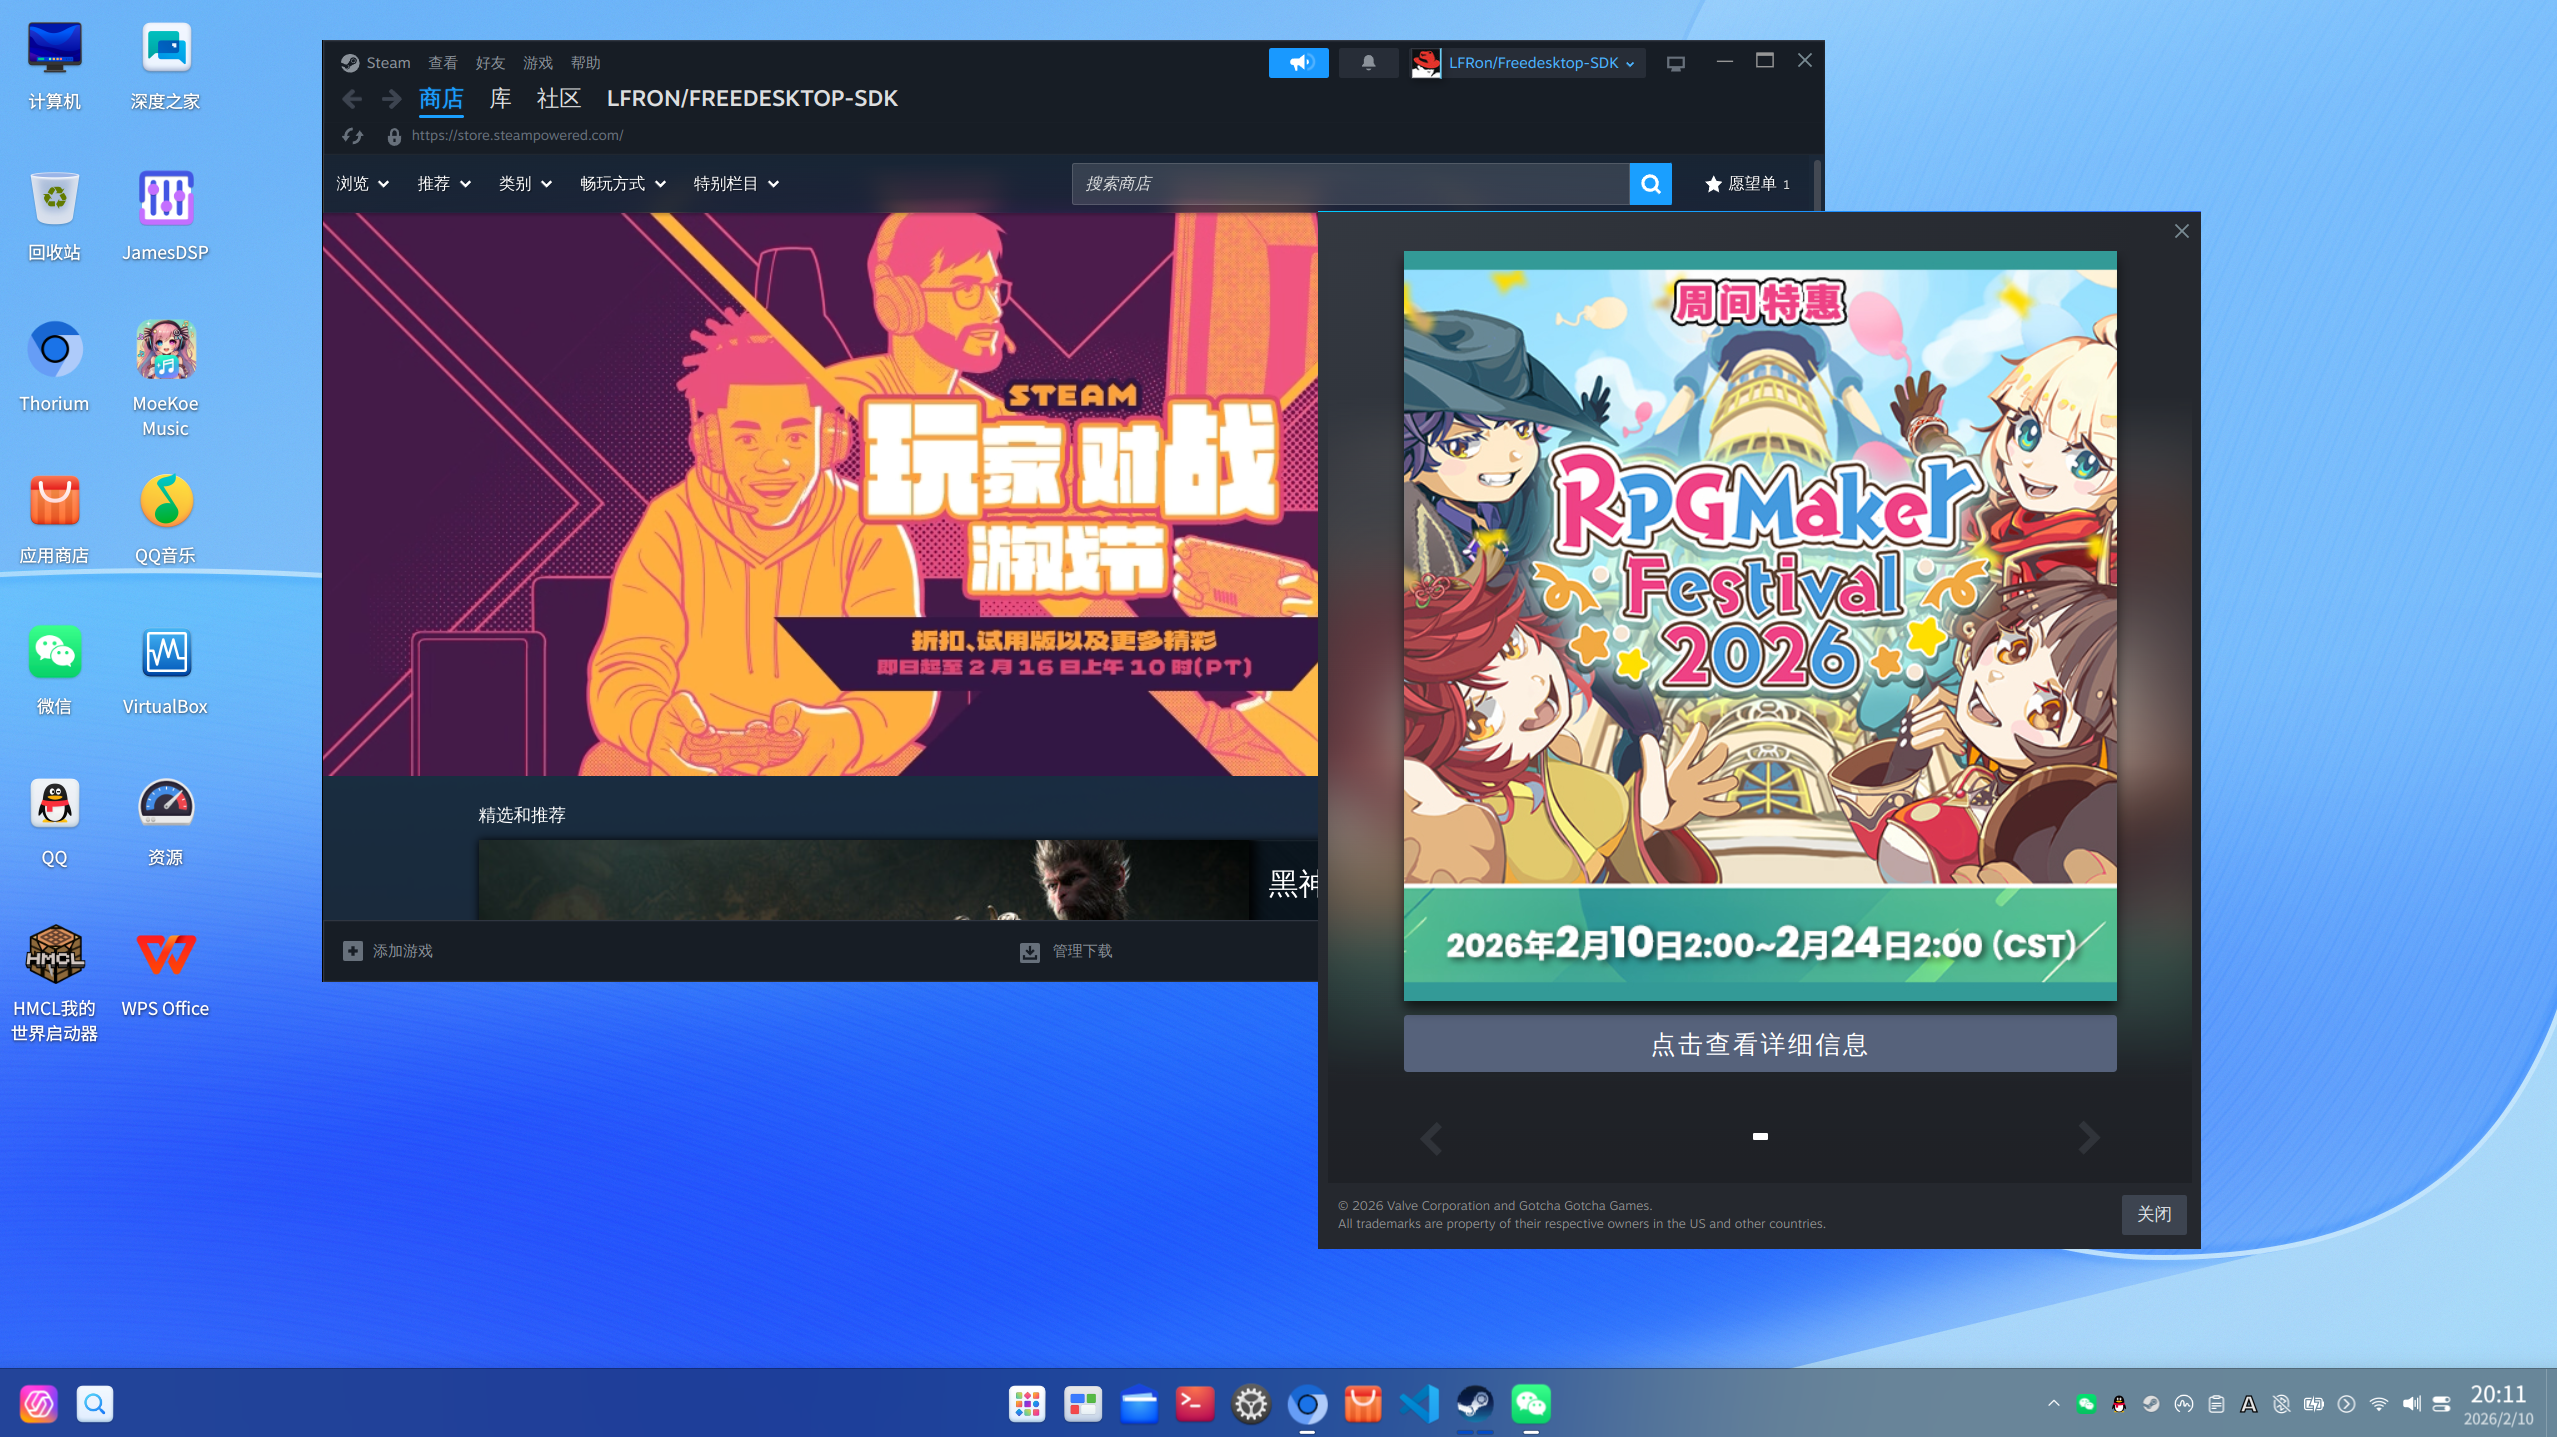Run store search with the magnifier icon

tap(1649, 183)
